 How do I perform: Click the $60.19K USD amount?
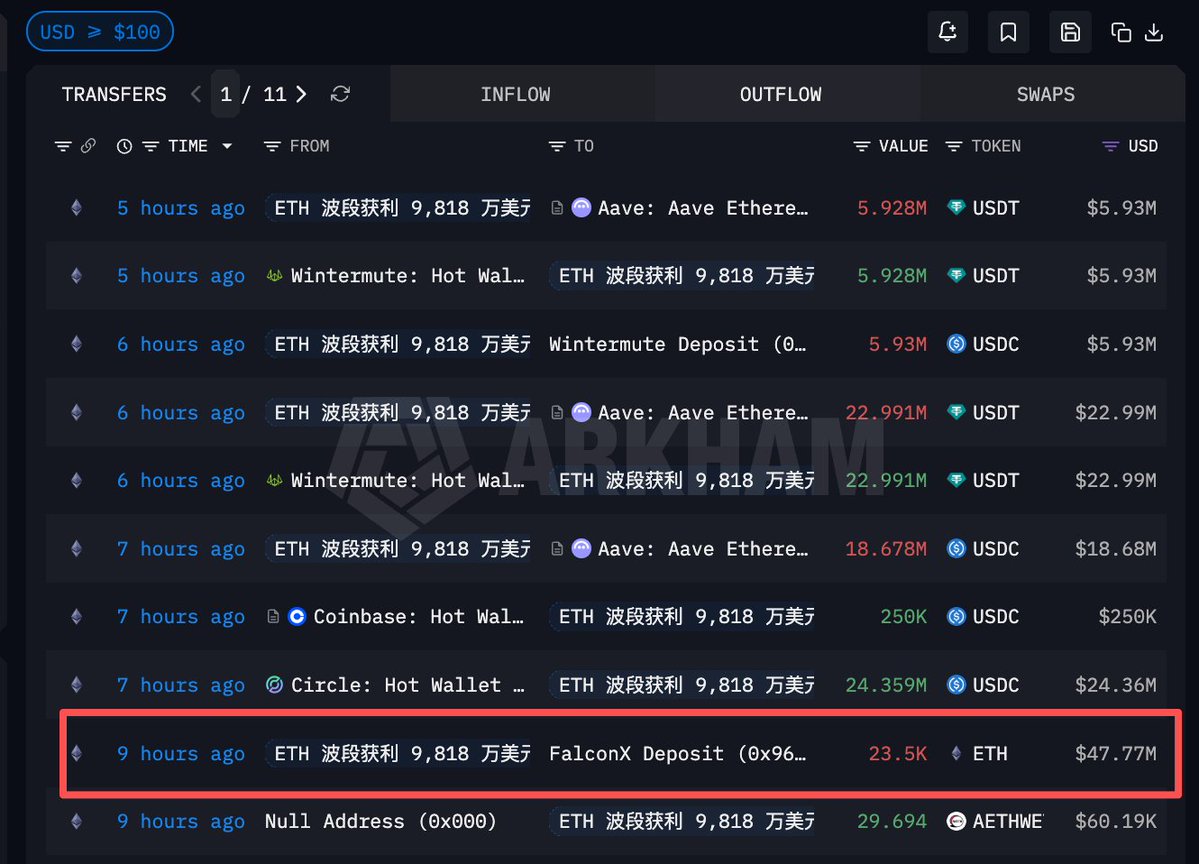[x=1115, y=821]
